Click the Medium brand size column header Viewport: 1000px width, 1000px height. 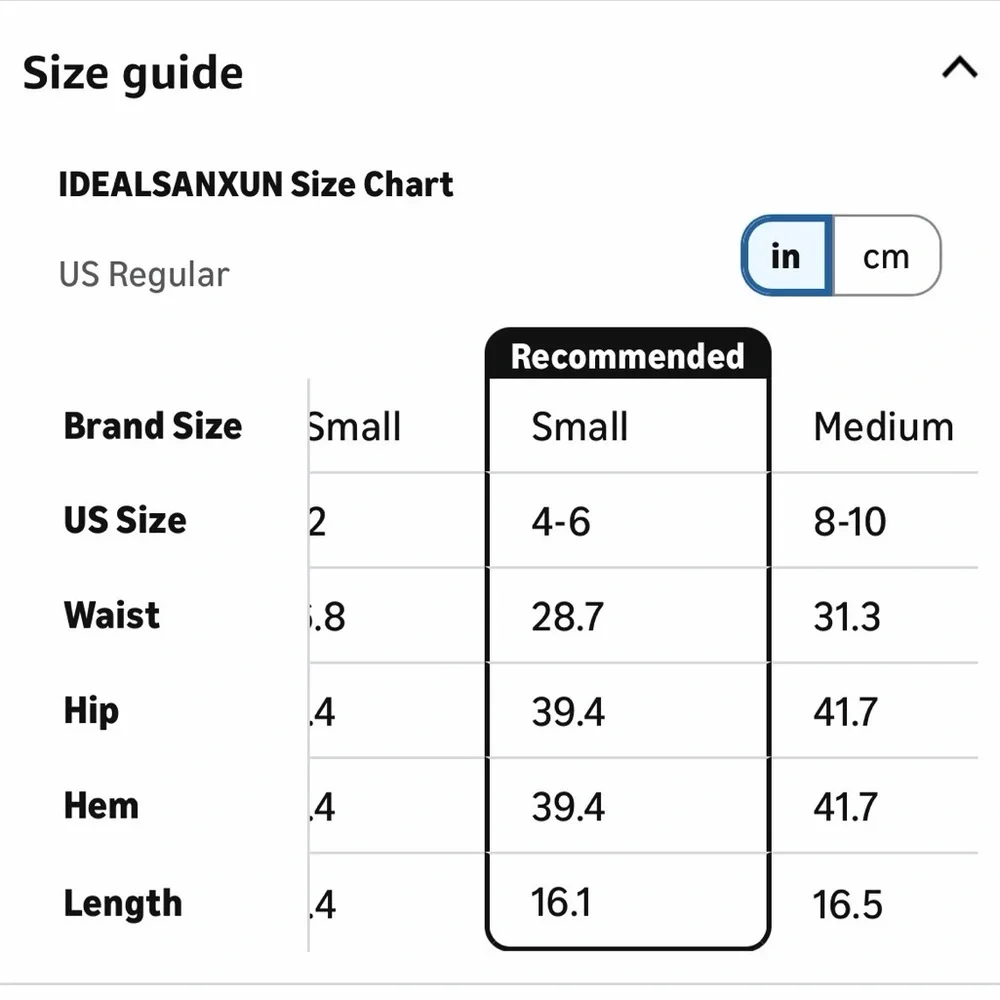point(883,426)
